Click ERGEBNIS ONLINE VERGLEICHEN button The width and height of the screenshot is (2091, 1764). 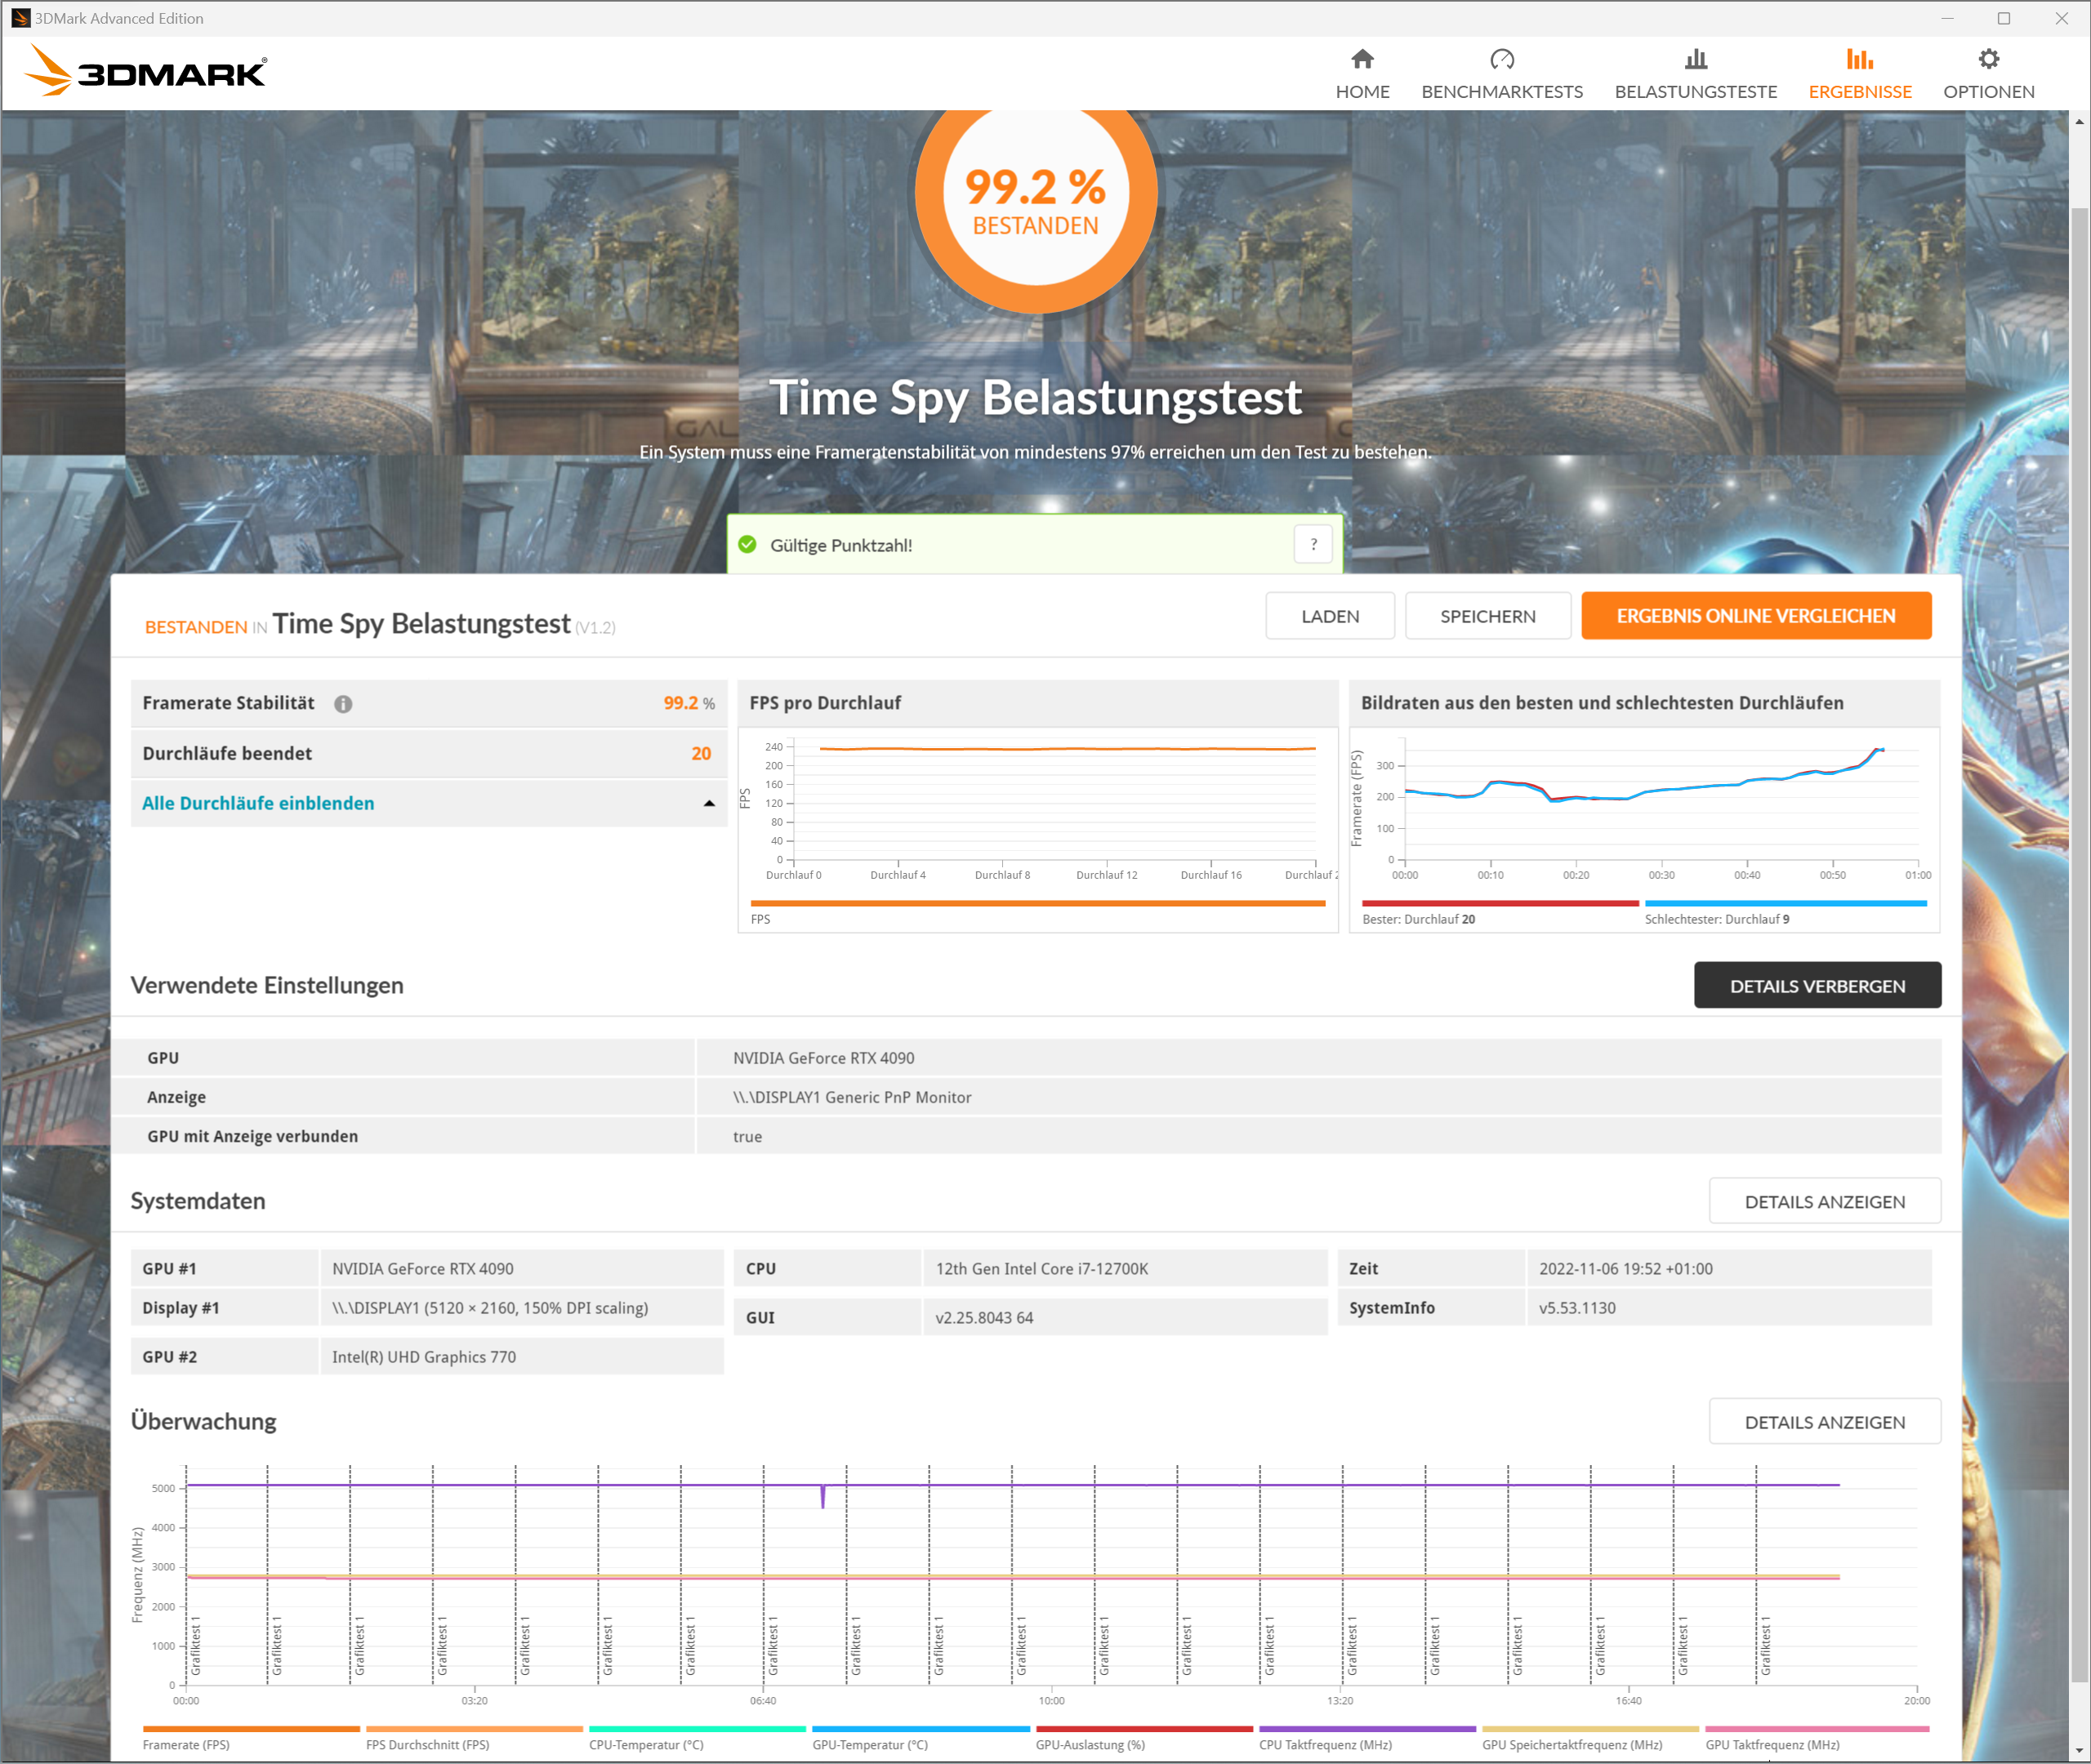1756,616
